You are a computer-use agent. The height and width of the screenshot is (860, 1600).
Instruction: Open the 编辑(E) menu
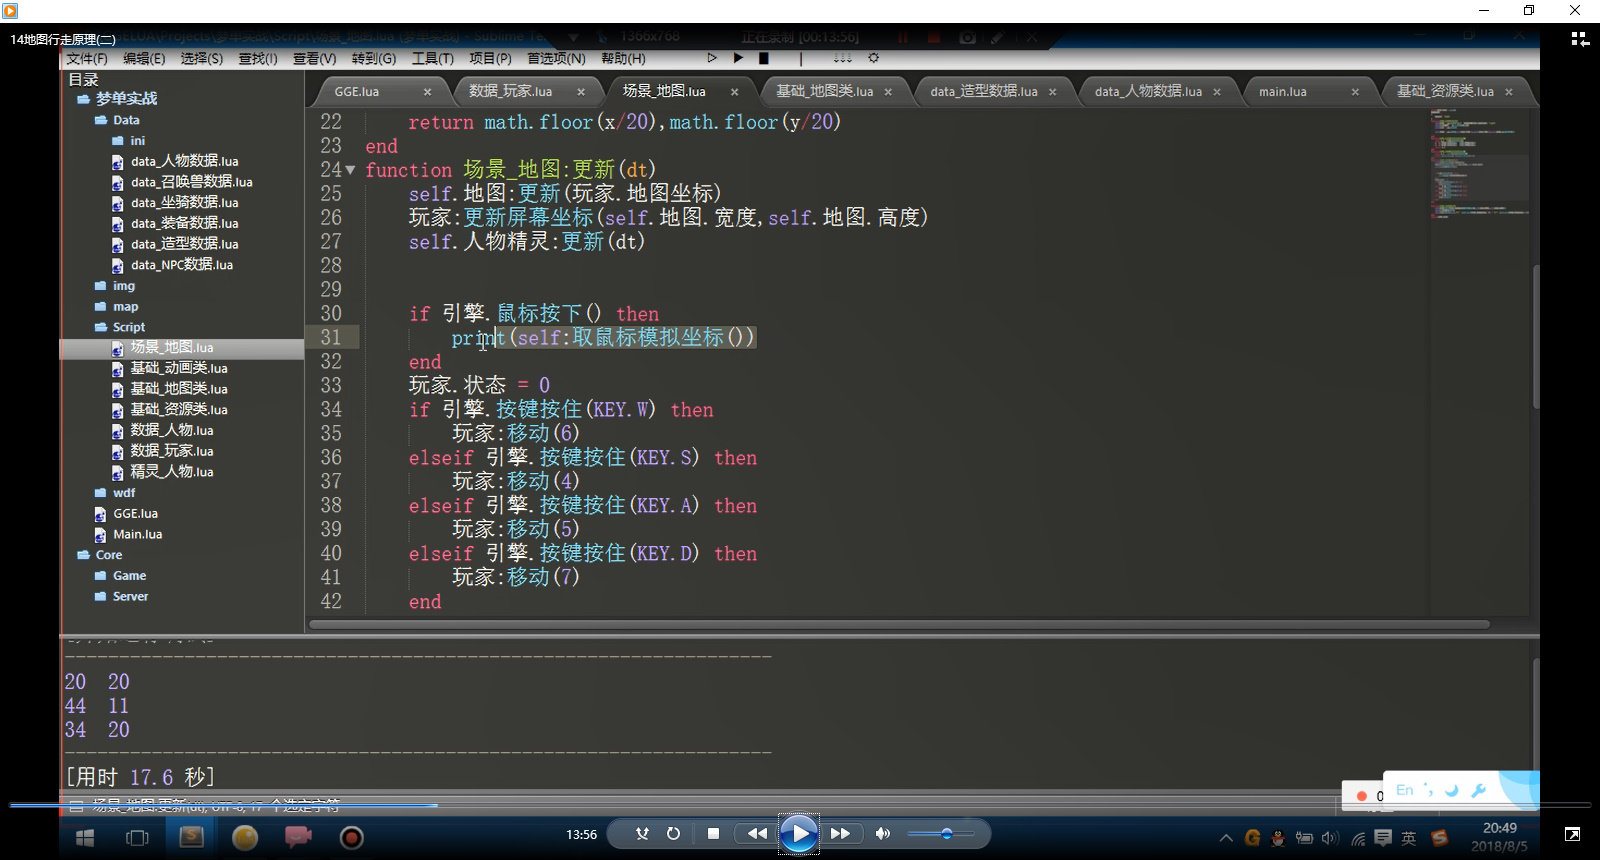pos(144,59)
